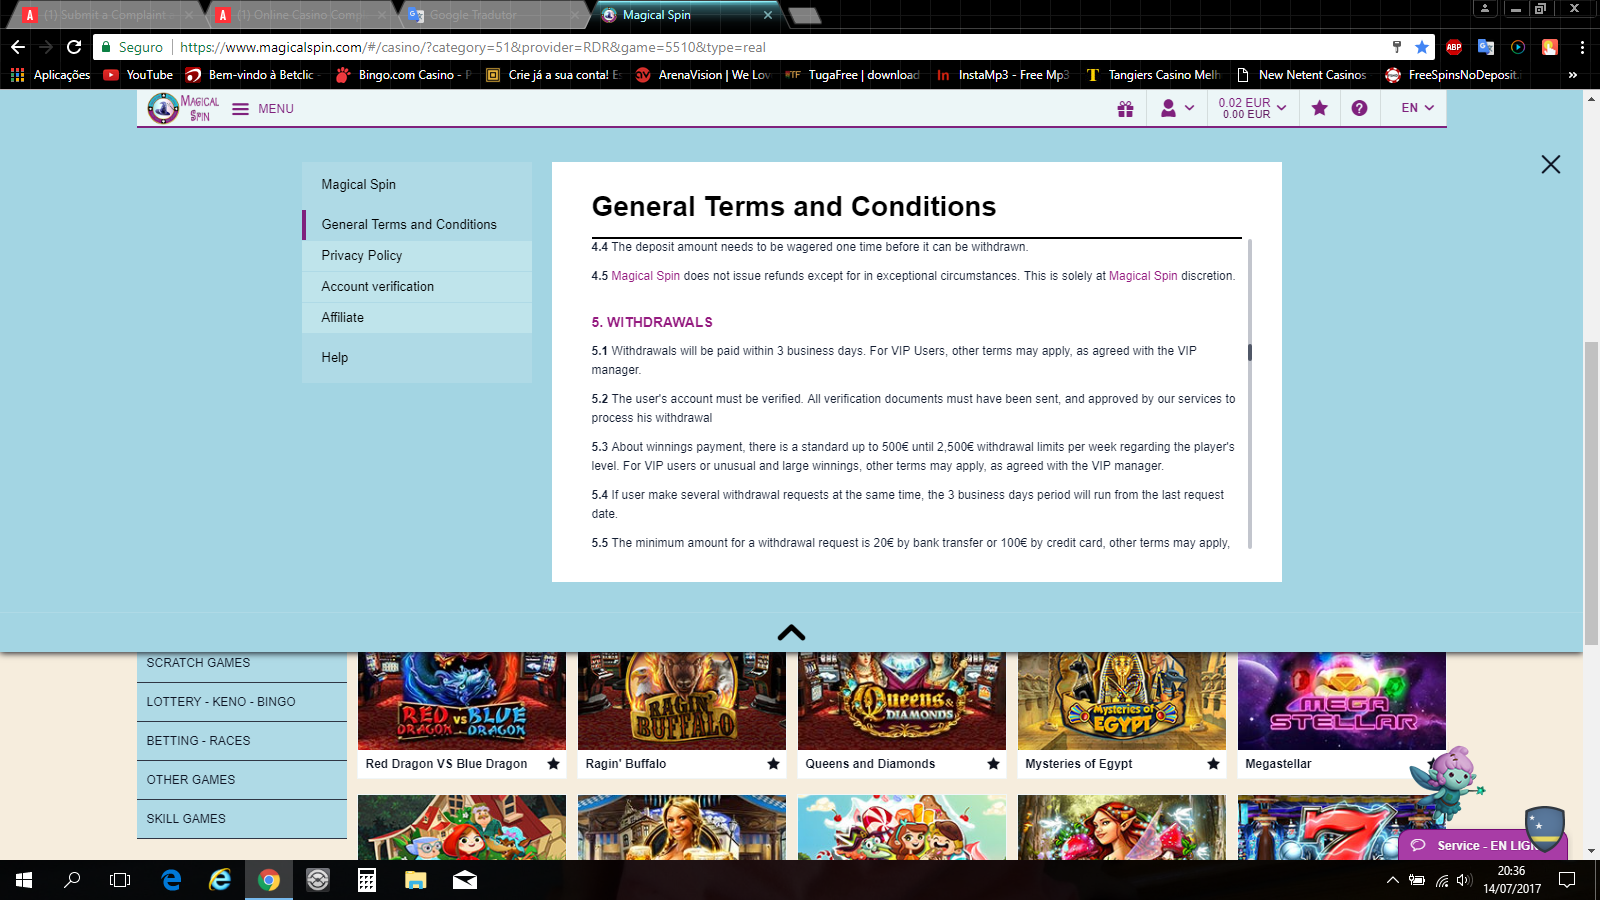Expand the EN language selector
The height and width of the screenshot is (900, 1600).
[x=1417, y=108]
